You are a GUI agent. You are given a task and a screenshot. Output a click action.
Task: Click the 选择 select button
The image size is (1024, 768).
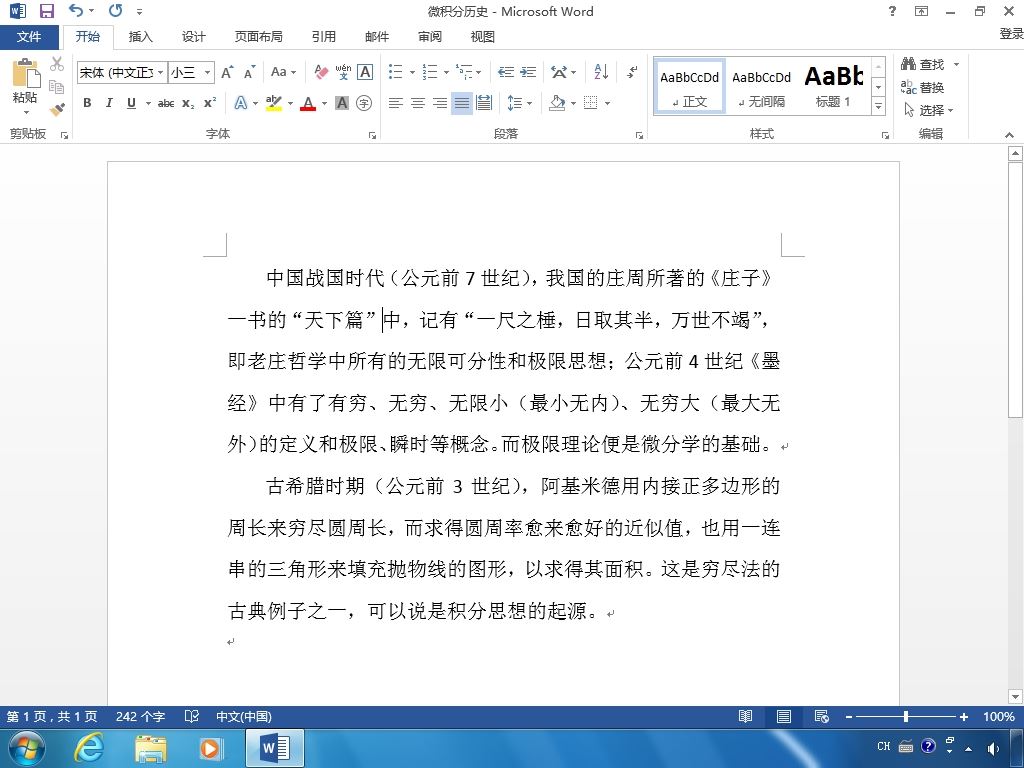[929, 110]
